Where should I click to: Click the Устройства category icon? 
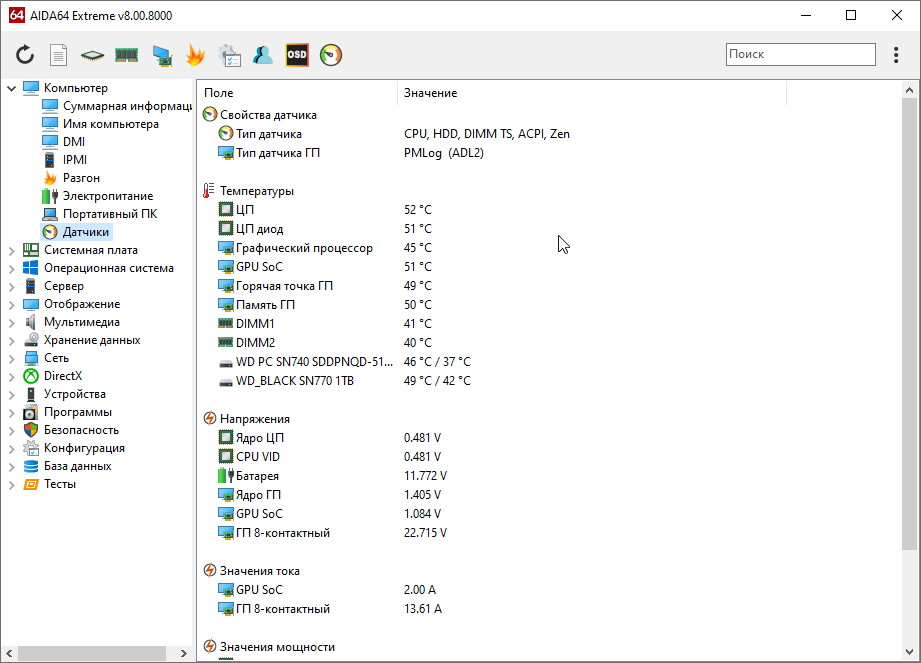point(31,394)
